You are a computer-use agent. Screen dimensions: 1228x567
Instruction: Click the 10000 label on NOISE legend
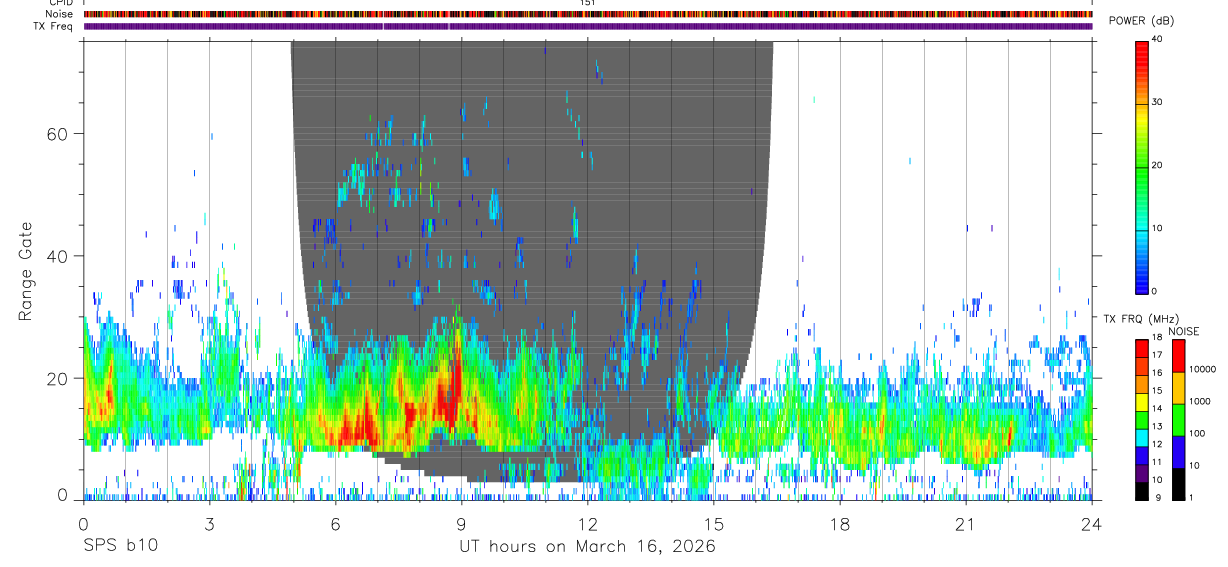1202,370
